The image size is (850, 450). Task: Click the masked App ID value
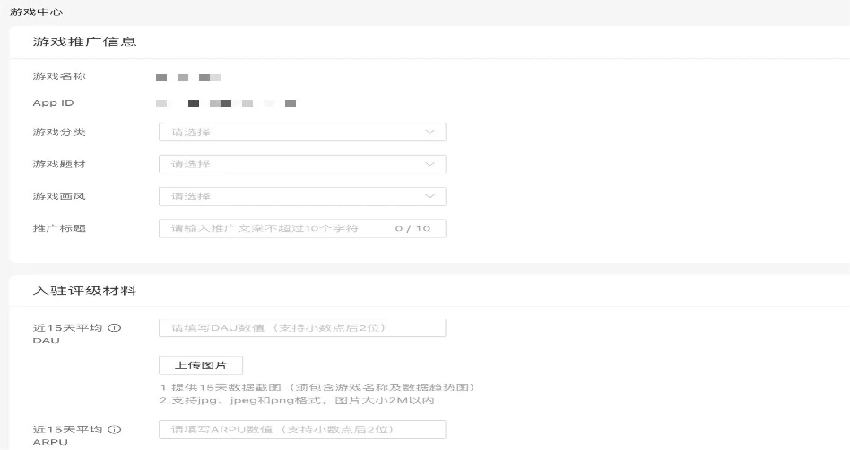[226, 103]
